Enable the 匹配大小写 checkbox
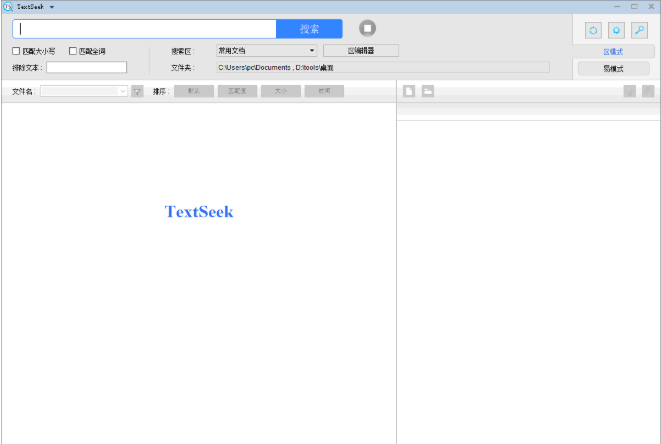The height and width of the screenshot is (444, 661). (x=16, y=51)
